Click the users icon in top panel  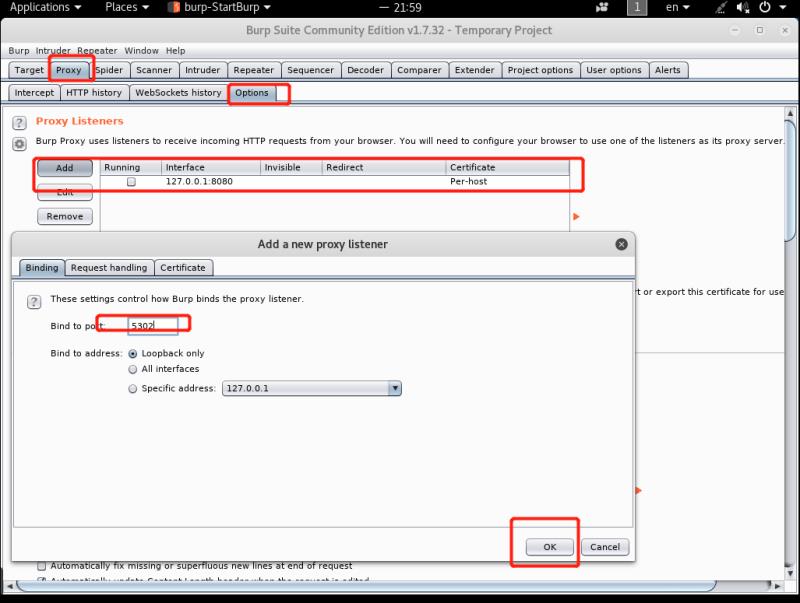[602, 7]
